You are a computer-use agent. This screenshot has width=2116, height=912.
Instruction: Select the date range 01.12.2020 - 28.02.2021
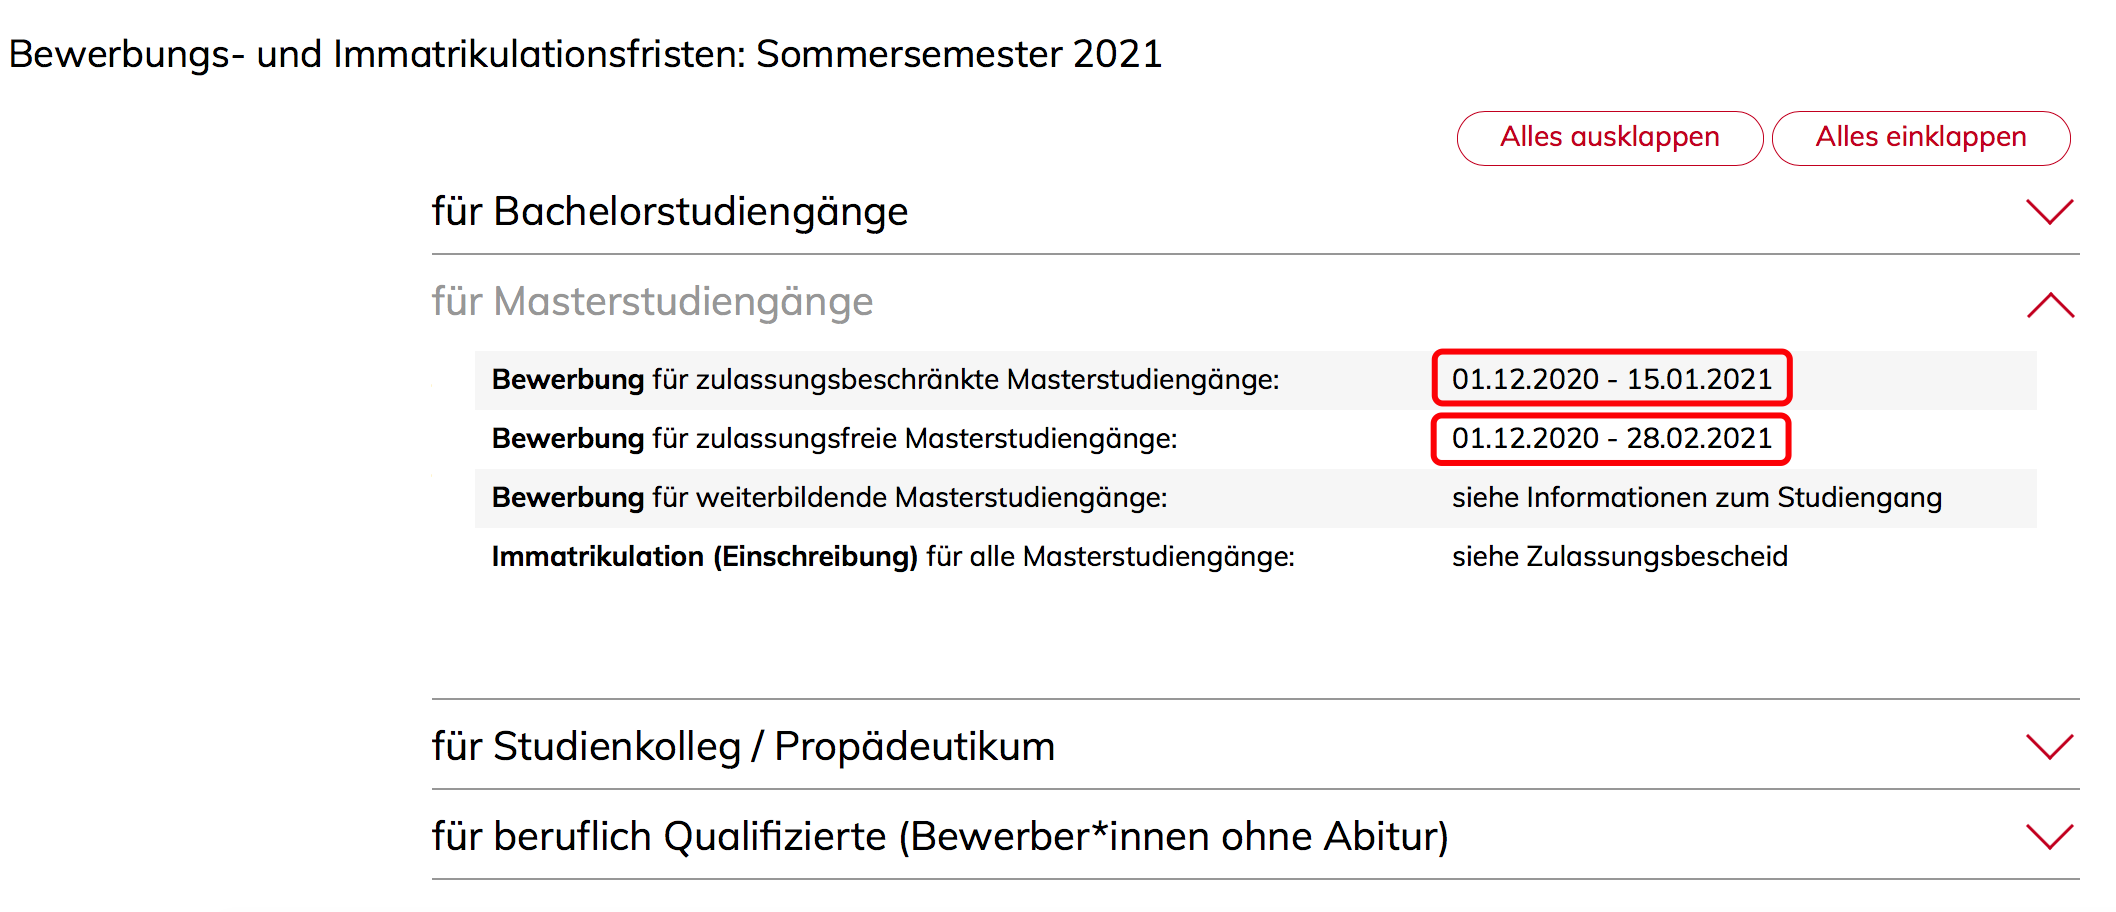pos(1611,438)
